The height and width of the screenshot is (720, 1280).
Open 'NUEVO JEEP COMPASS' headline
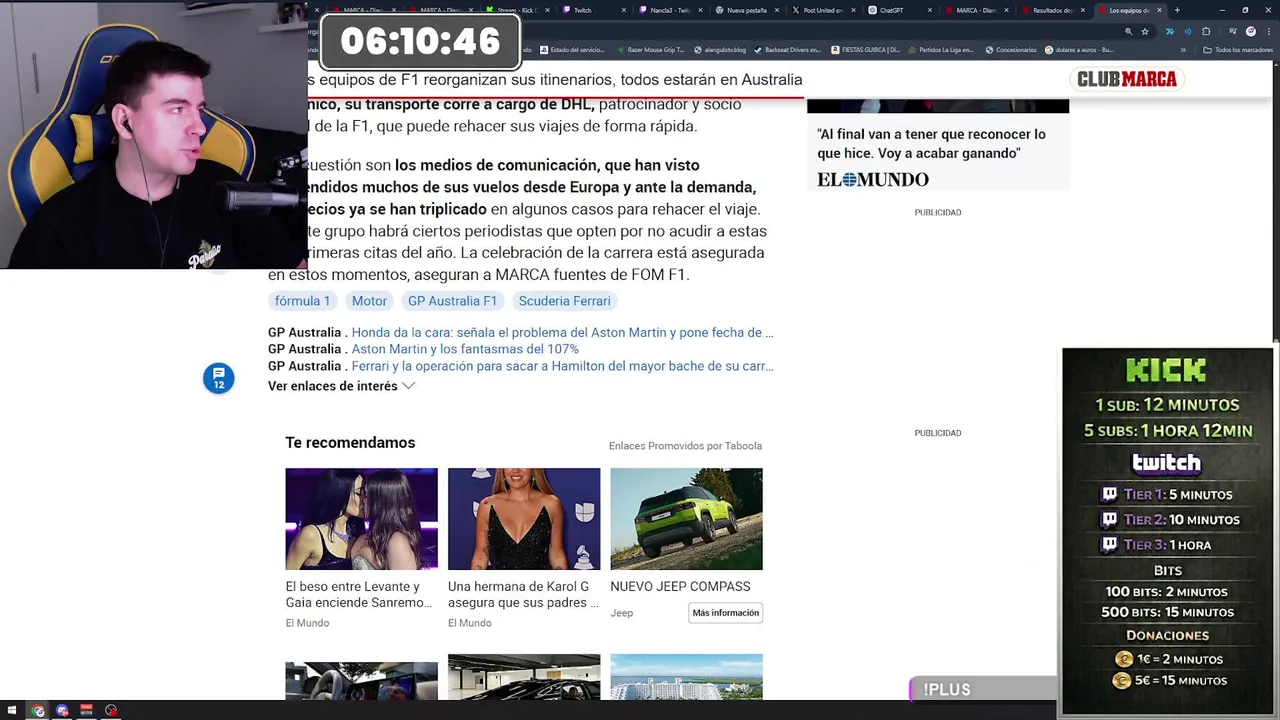tap(680, 586)
